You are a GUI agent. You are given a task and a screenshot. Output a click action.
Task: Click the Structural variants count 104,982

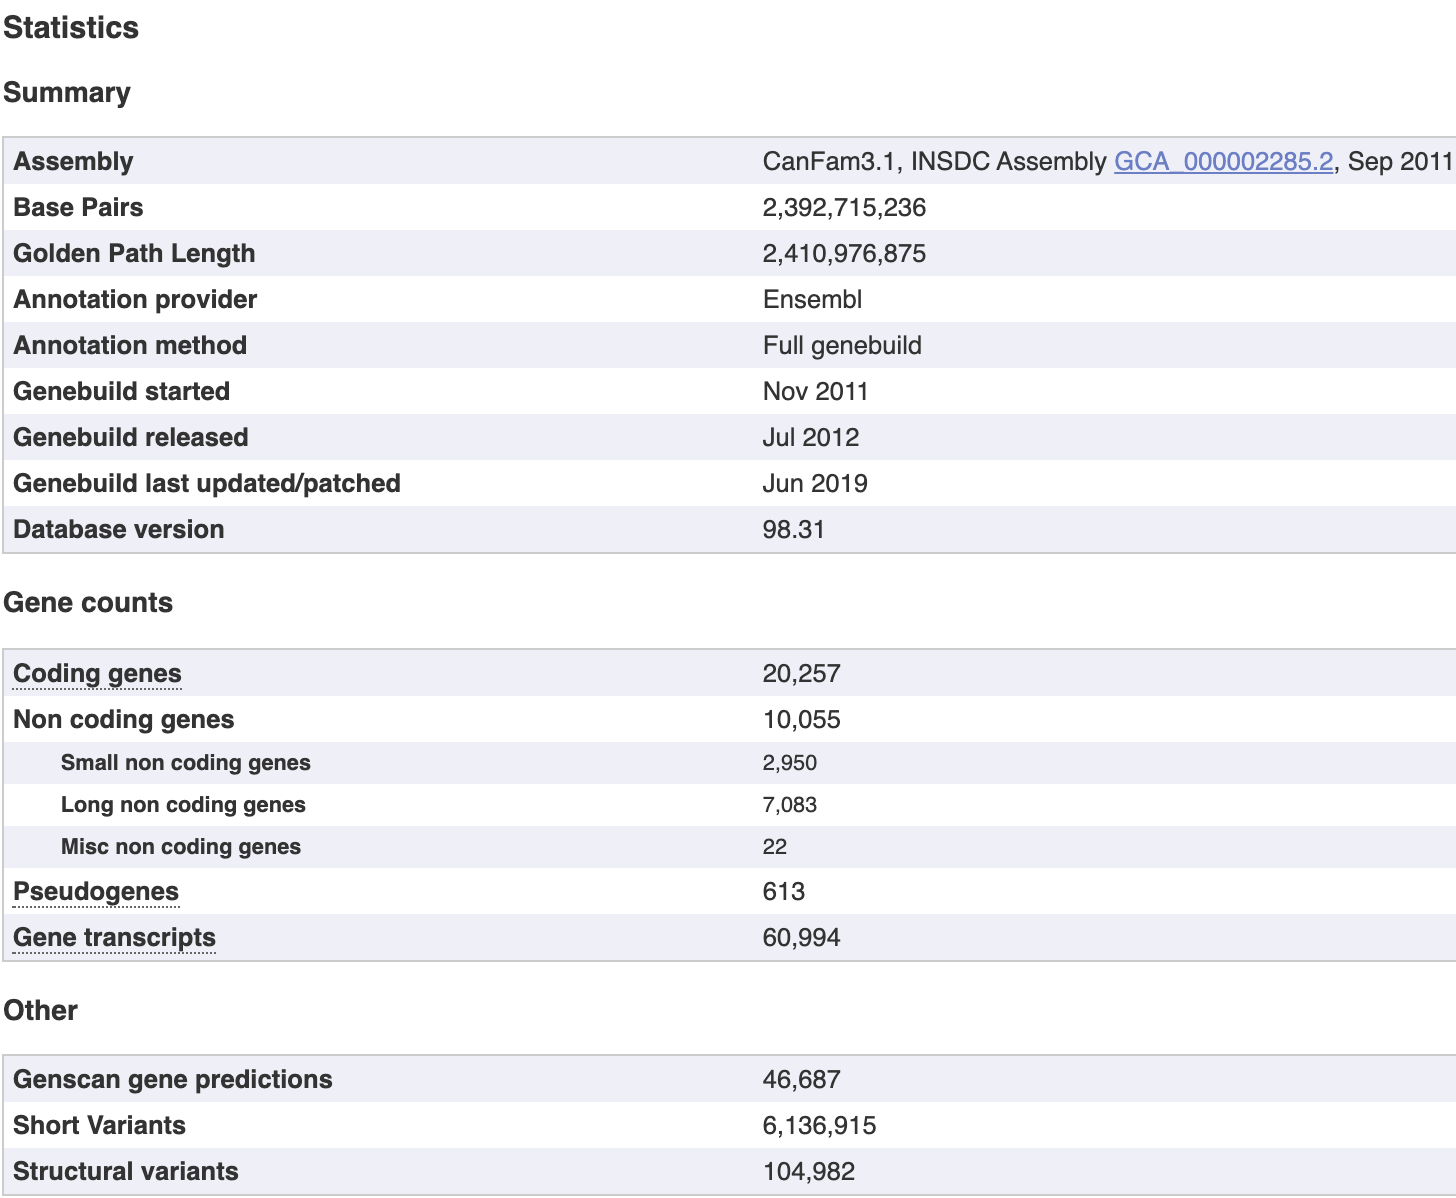(x=808, y=1171)
